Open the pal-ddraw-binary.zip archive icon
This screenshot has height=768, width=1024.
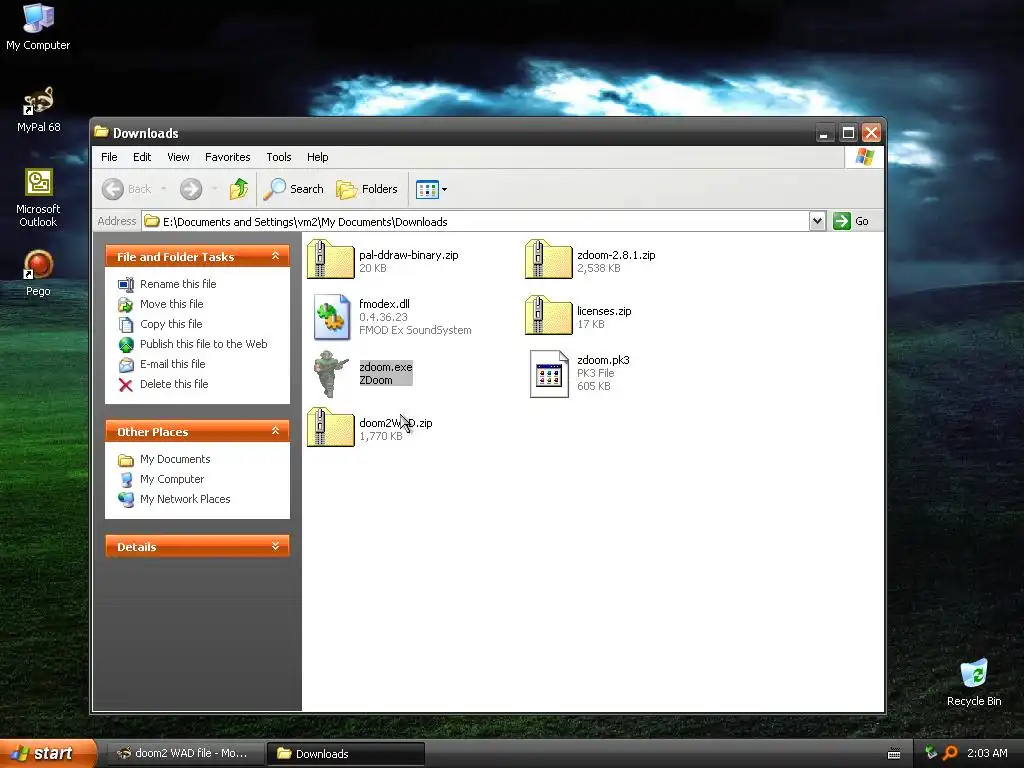pos(330,259)
